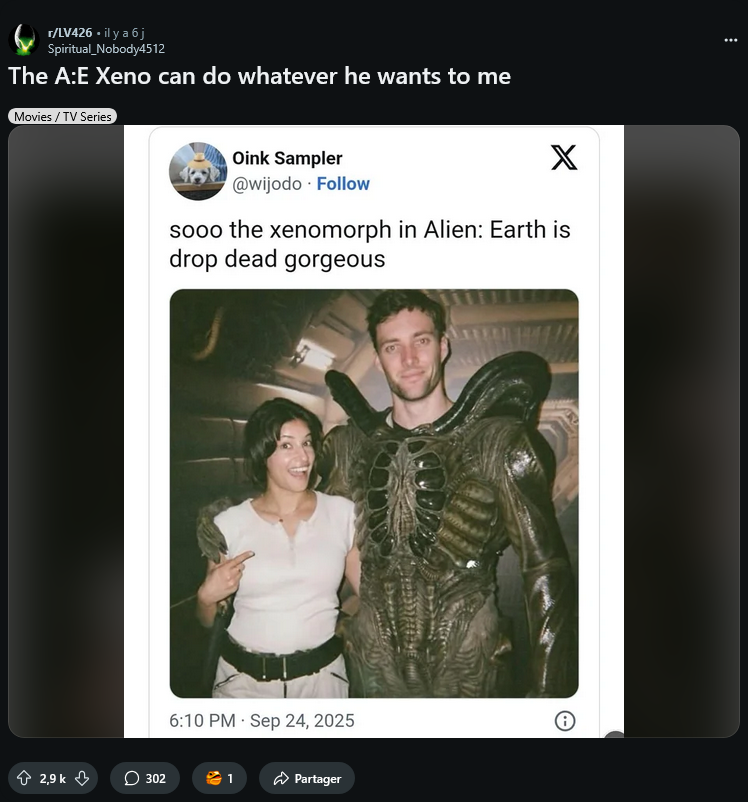
Task: Click the post title about the A:E Xeno
Action: coord(260,76)
